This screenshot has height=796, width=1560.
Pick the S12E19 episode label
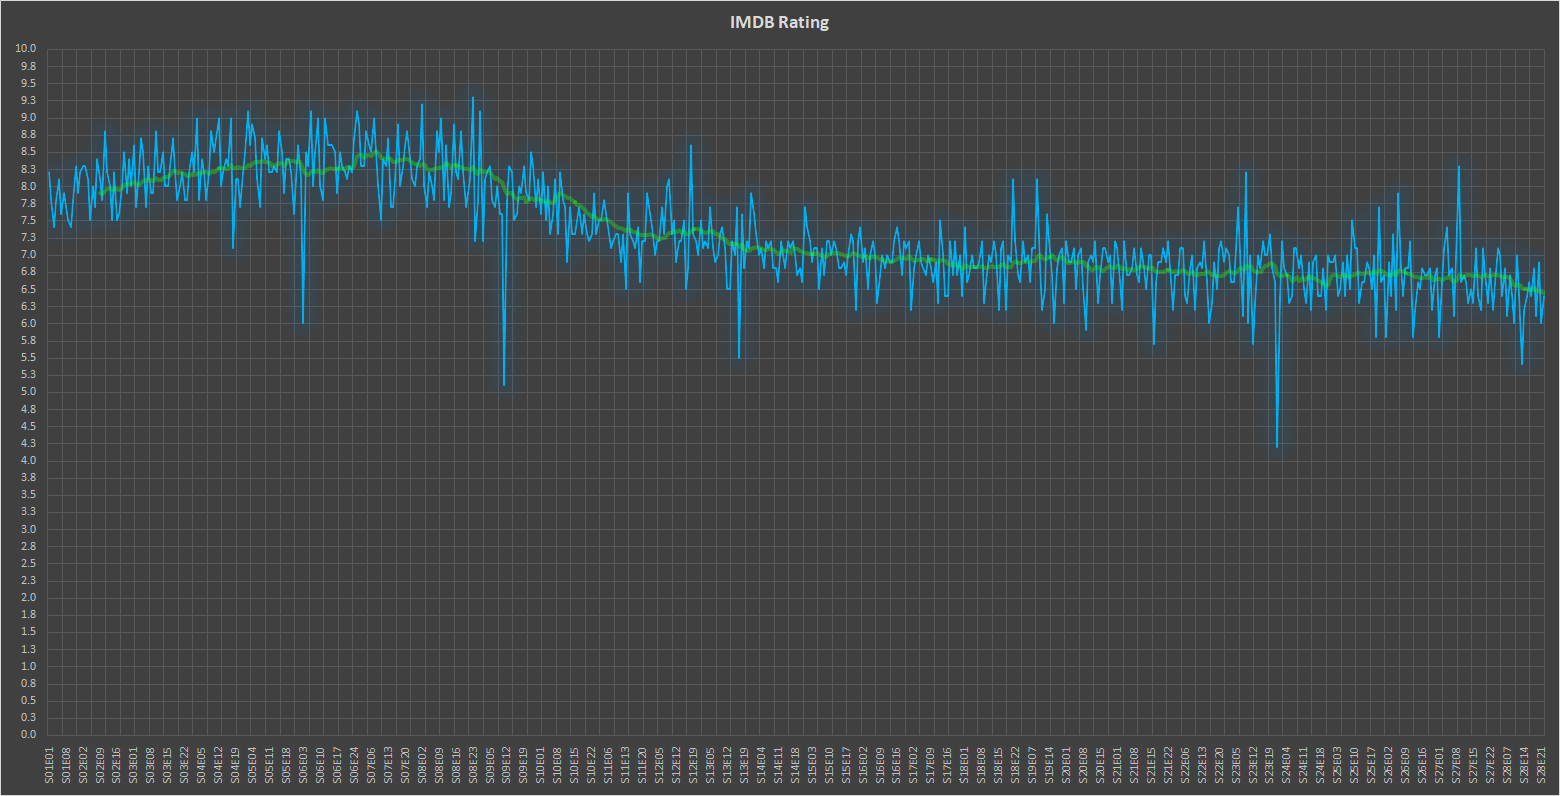pos(693,765)
